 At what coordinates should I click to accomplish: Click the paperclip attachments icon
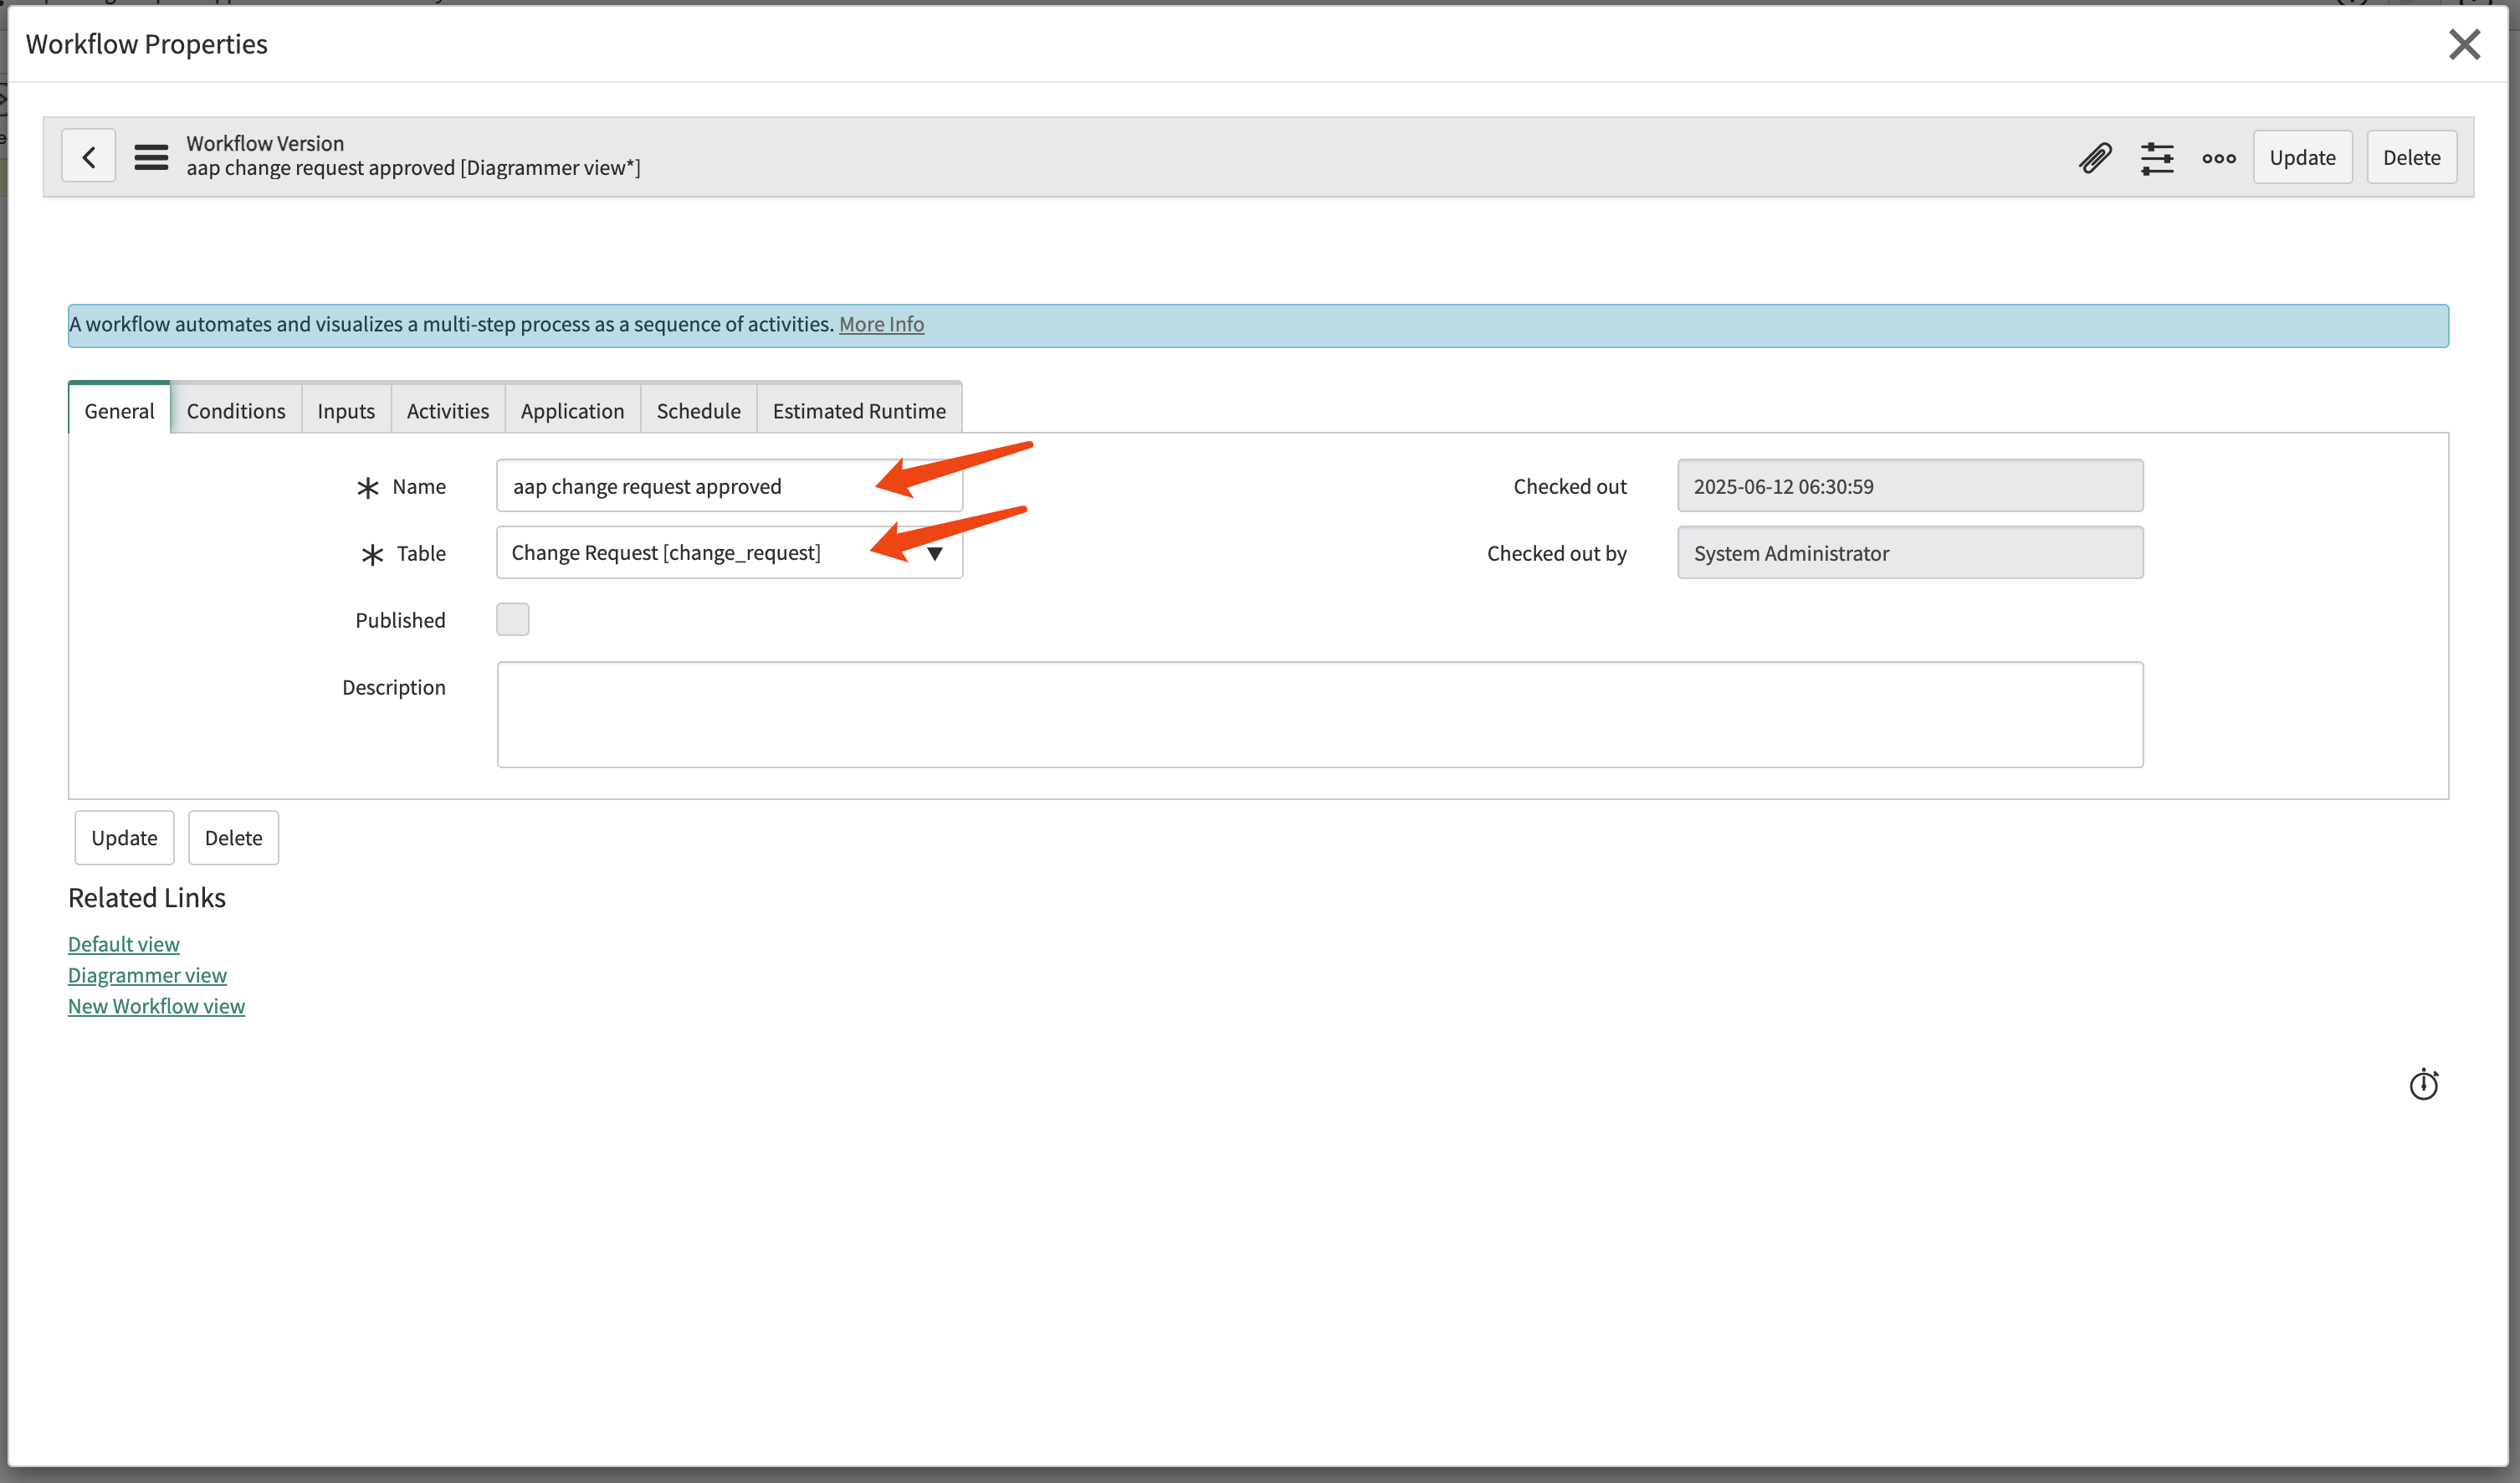(2095, 157)
